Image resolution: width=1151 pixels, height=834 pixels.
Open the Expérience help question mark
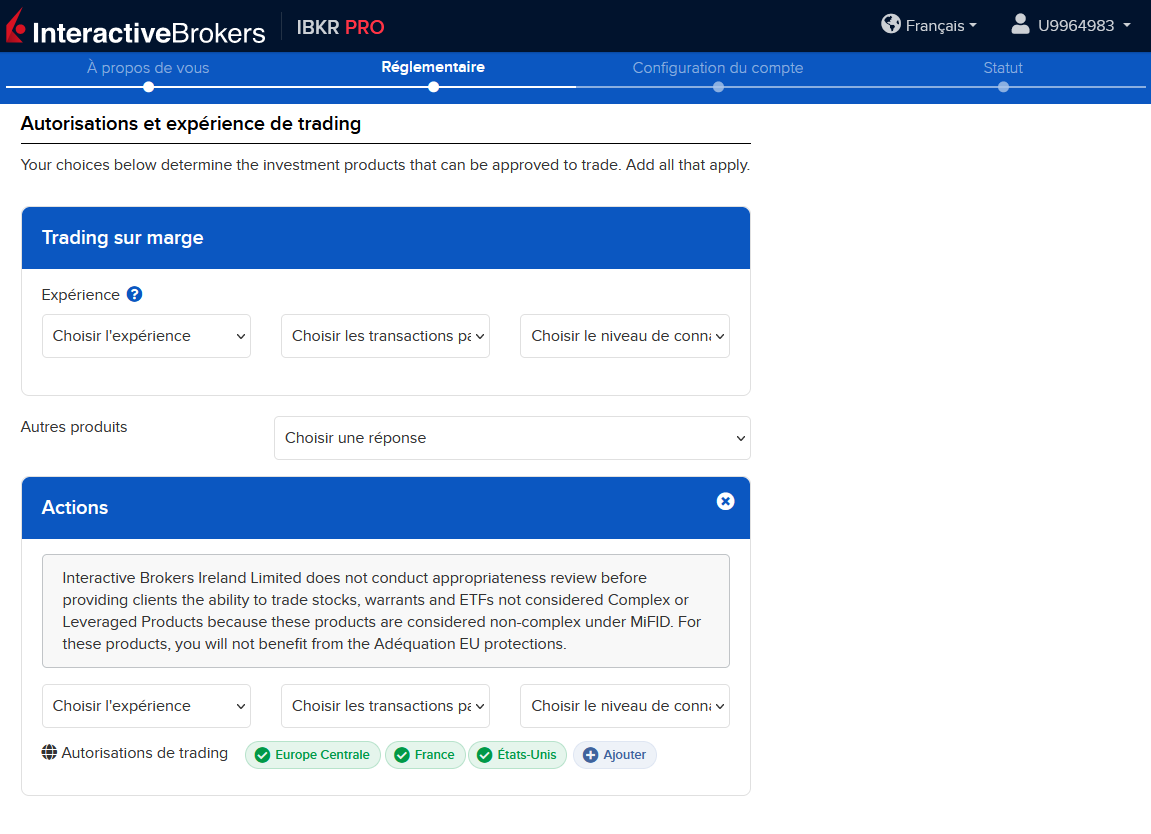(x=134, y=294)
